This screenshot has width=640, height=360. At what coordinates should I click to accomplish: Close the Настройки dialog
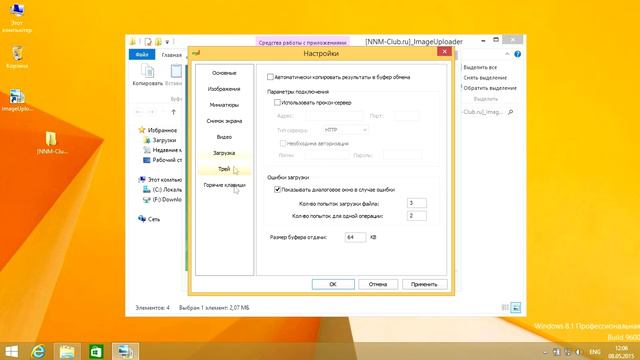(444, 51)
